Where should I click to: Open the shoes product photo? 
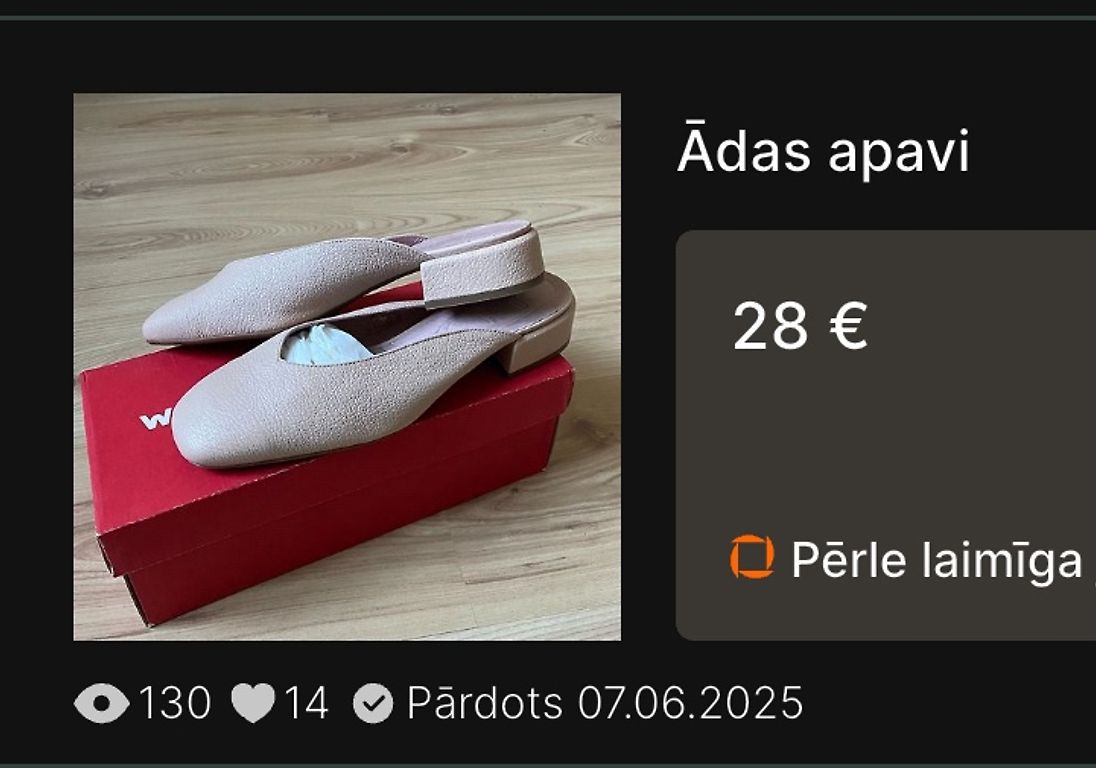point(347,366)
